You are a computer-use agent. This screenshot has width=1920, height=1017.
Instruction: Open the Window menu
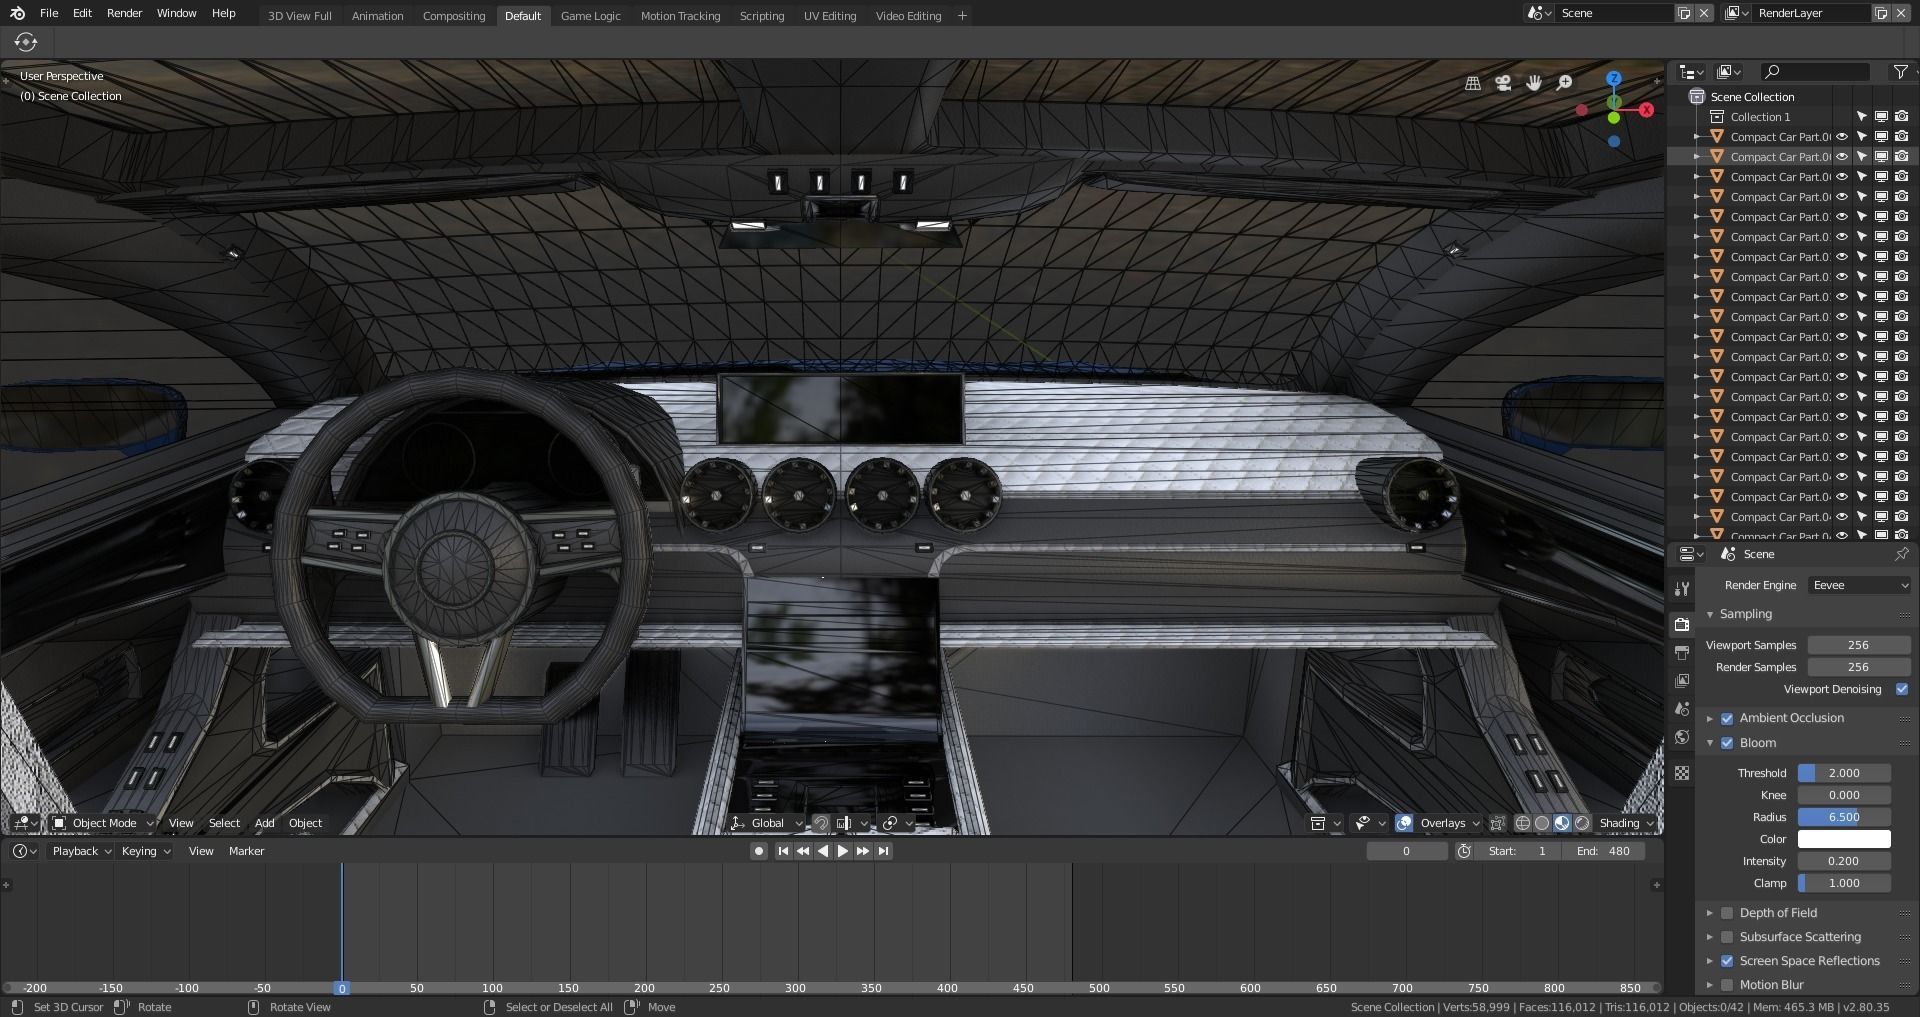[x=177, y=13]
